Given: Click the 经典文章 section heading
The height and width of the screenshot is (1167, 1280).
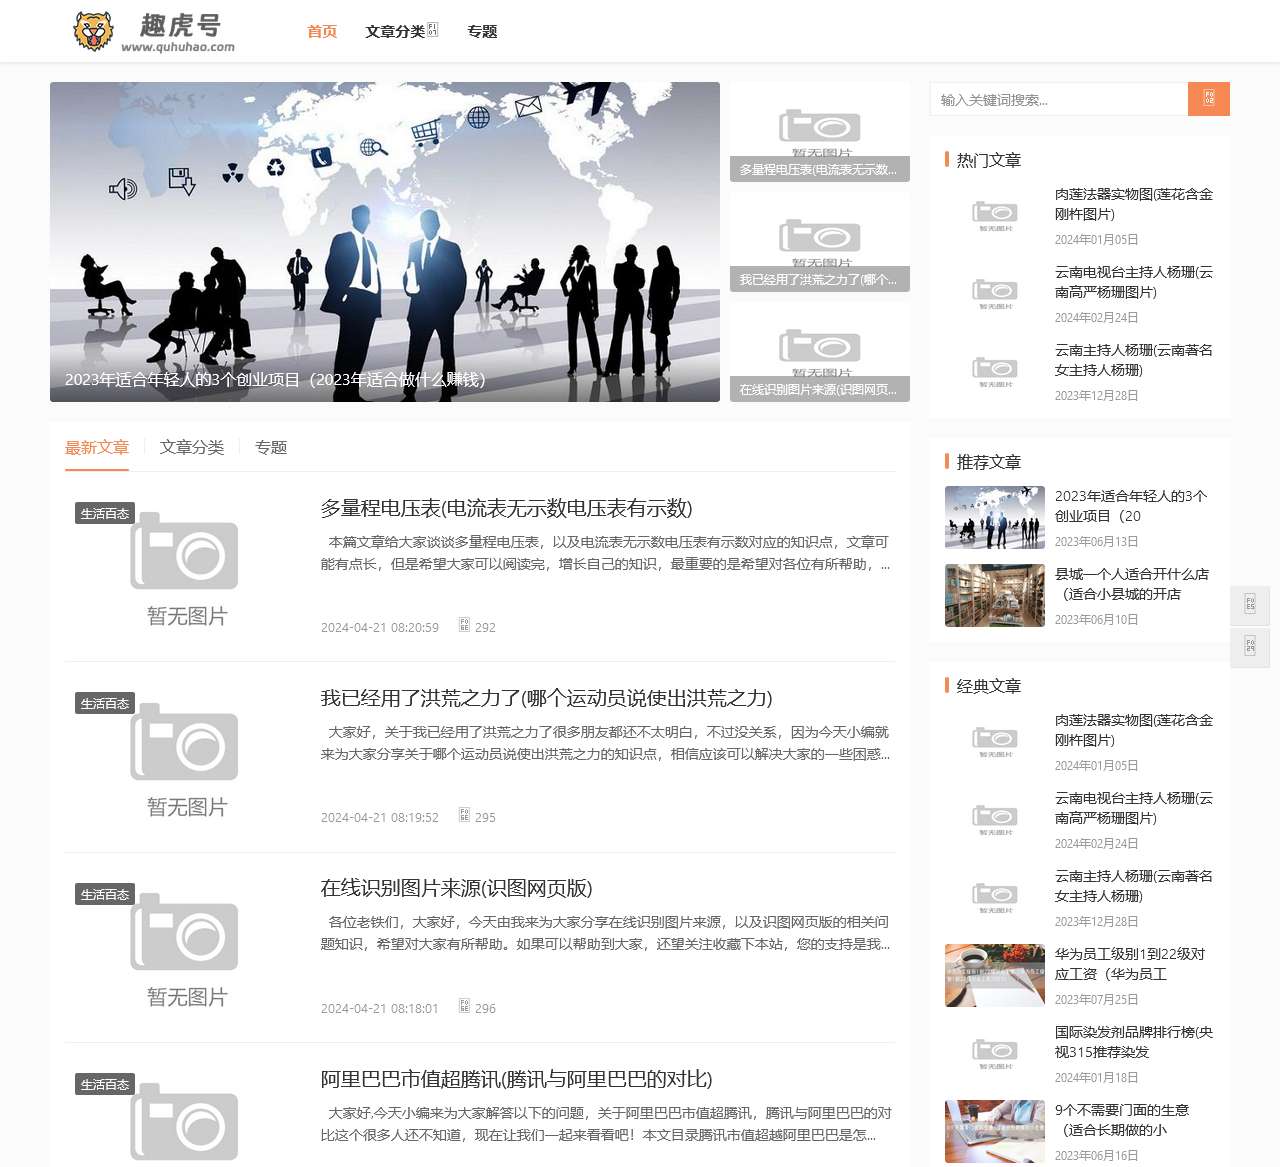Looking at the screenshot, I should [x=989, y=686].
